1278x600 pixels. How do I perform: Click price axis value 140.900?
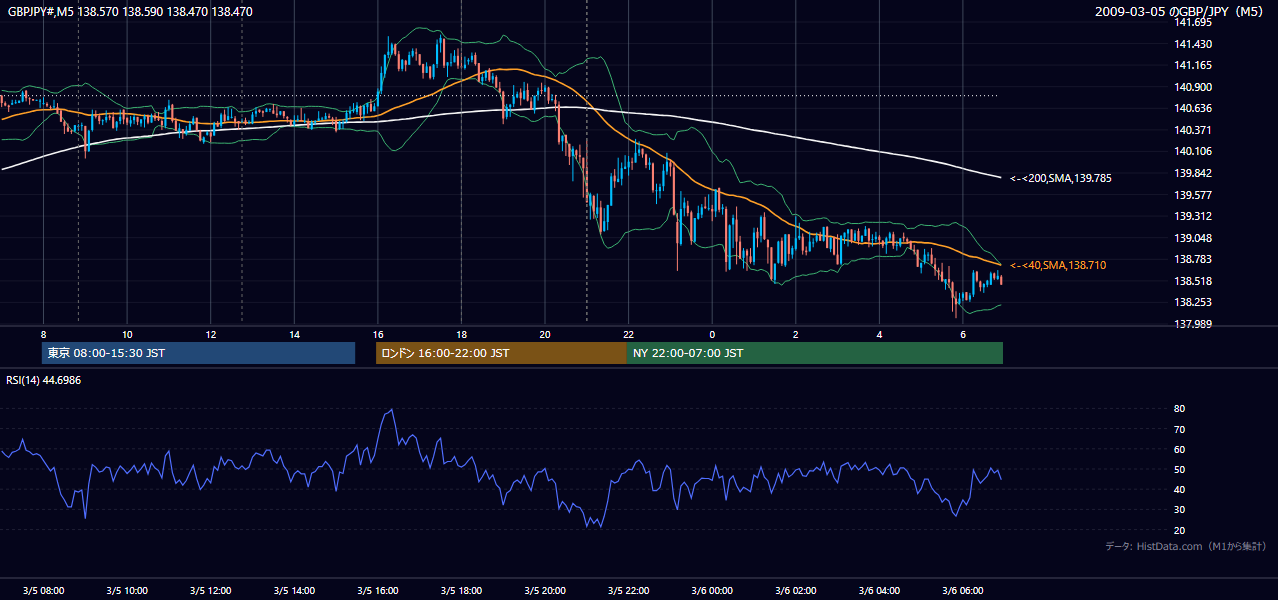click(x=1194, y=87)
